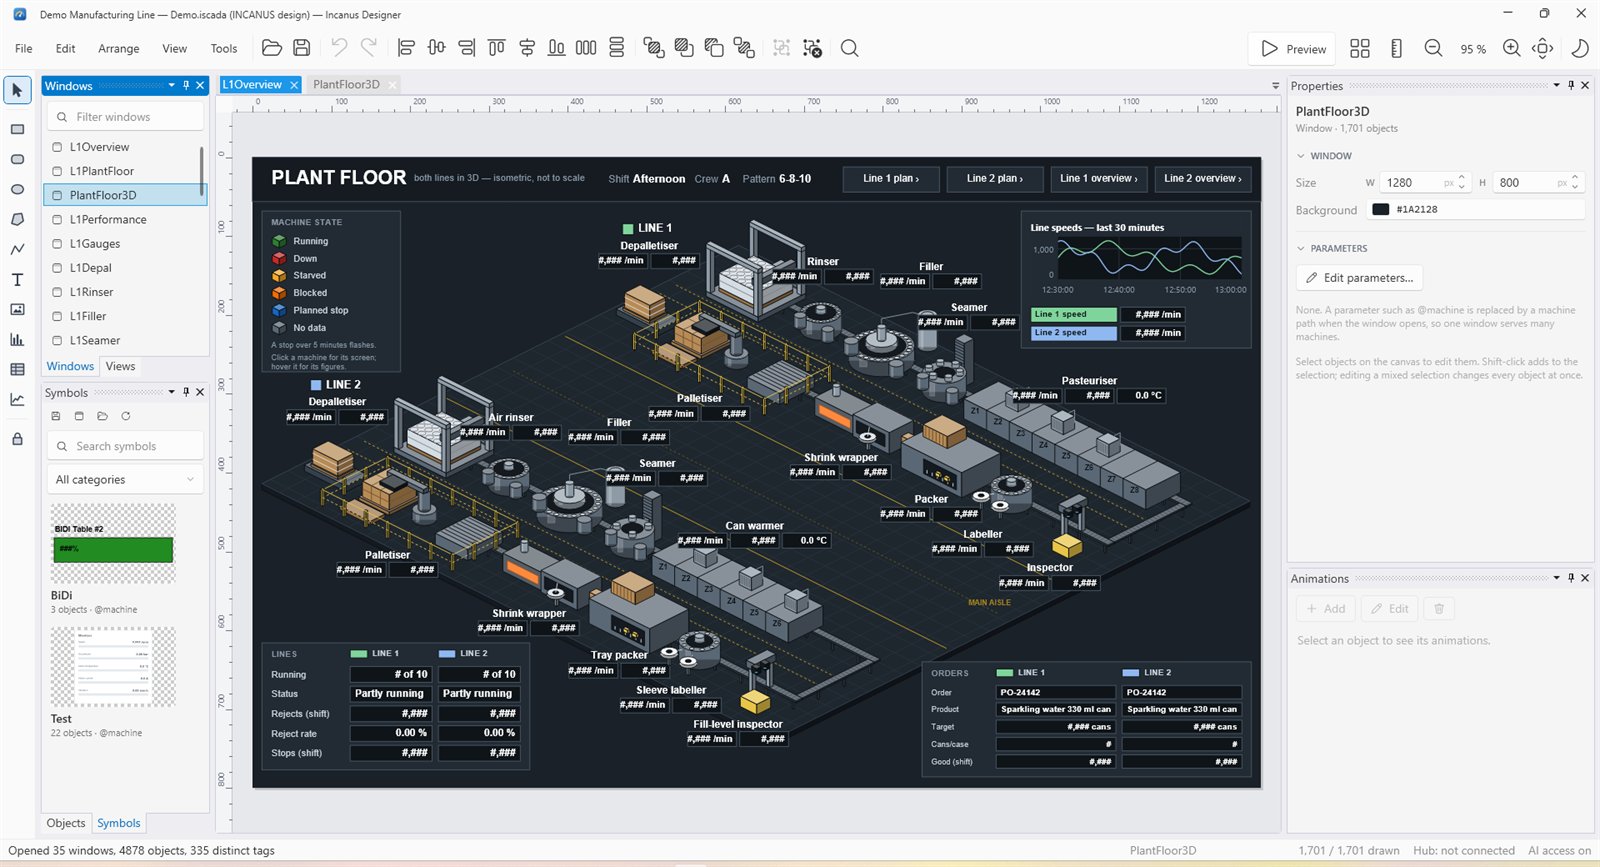Select the table tool
The height and width of the screenshot is (867, 1600).
(17, 369)
